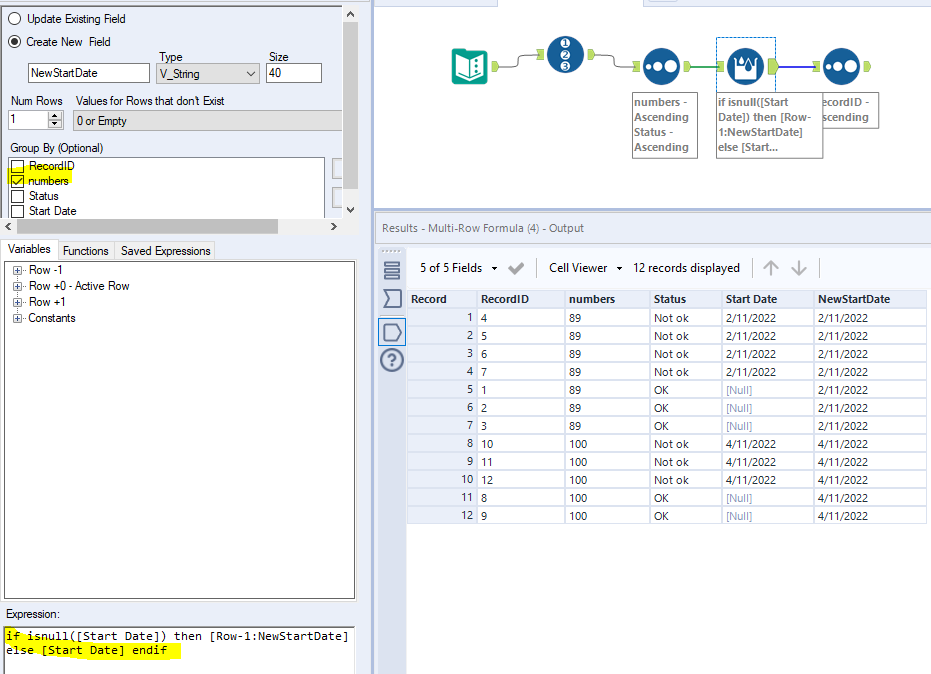Click the down arrow next record icon
Screen dimensions: 931x674
click(x=799, y=268)
